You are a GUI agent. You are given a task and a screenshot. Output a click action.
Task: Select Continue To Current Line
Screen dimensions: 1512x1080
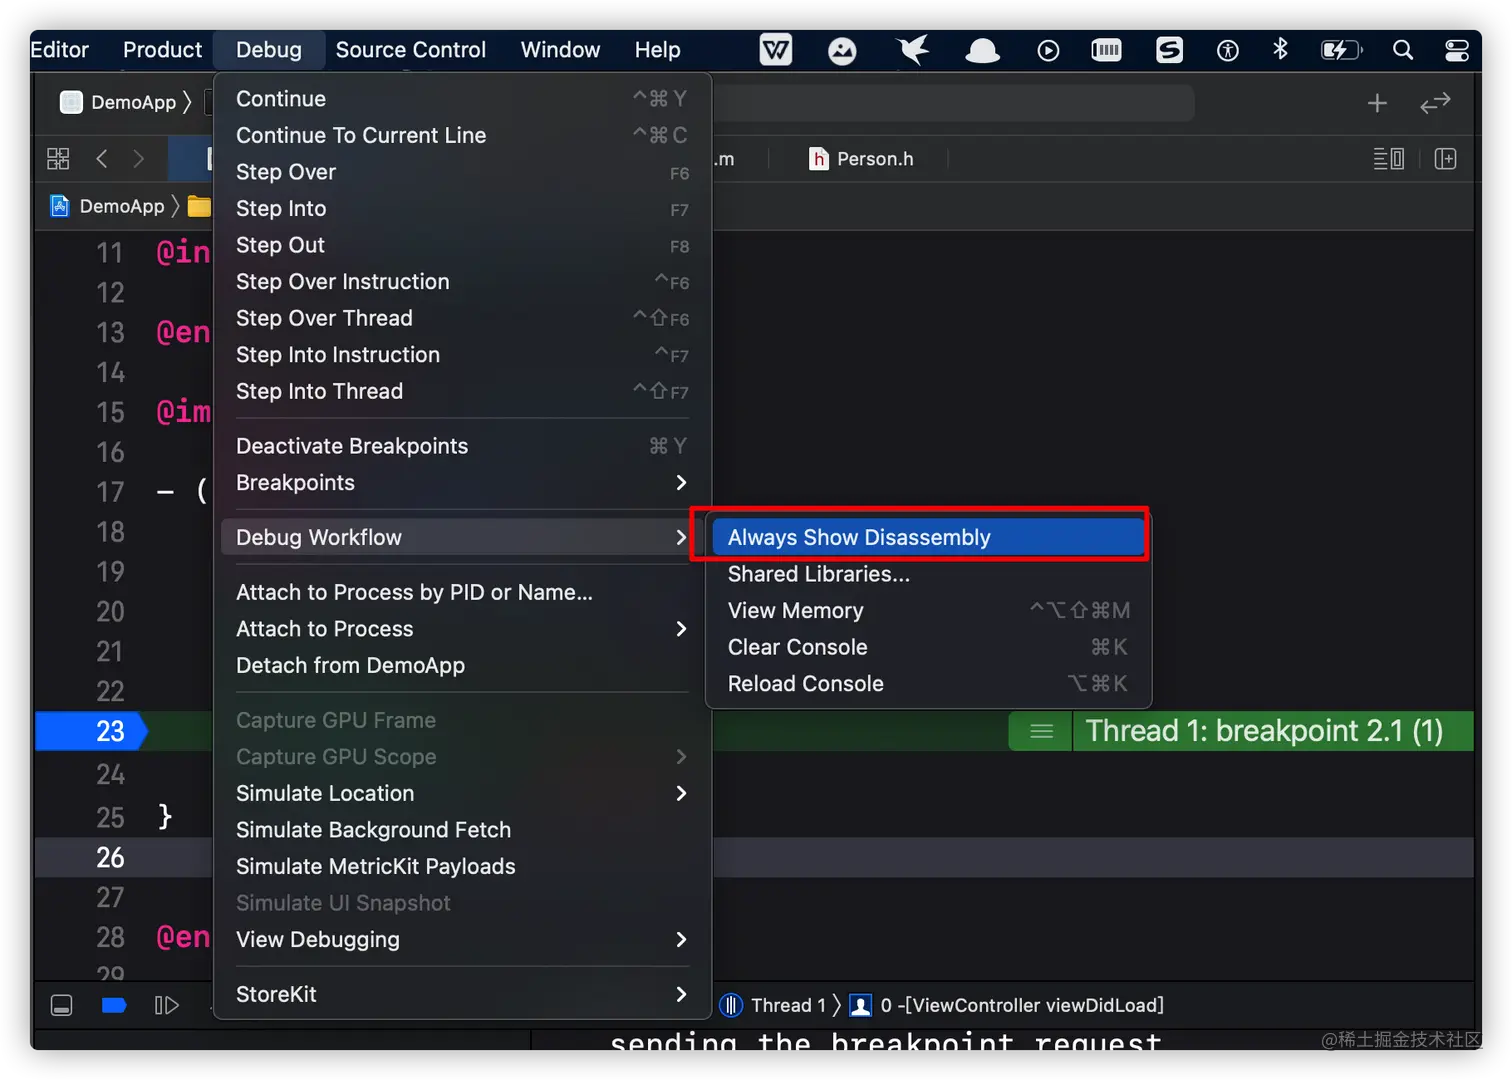pyautogui.click(x=462, y=135)
